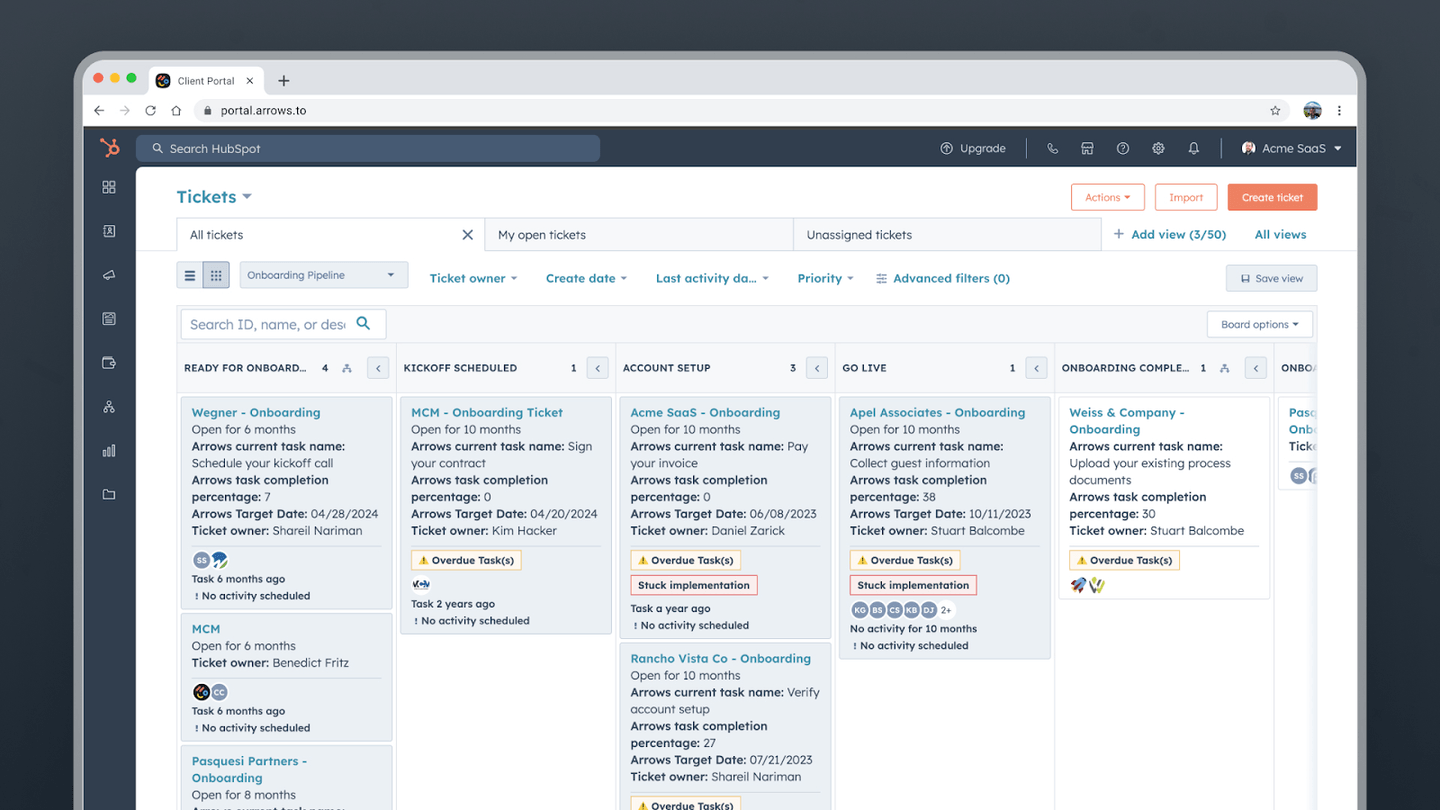The image size is (1440, 810).
Task: Open the Acme SaaS - Onboarding ticket
Action: point(705,412)
